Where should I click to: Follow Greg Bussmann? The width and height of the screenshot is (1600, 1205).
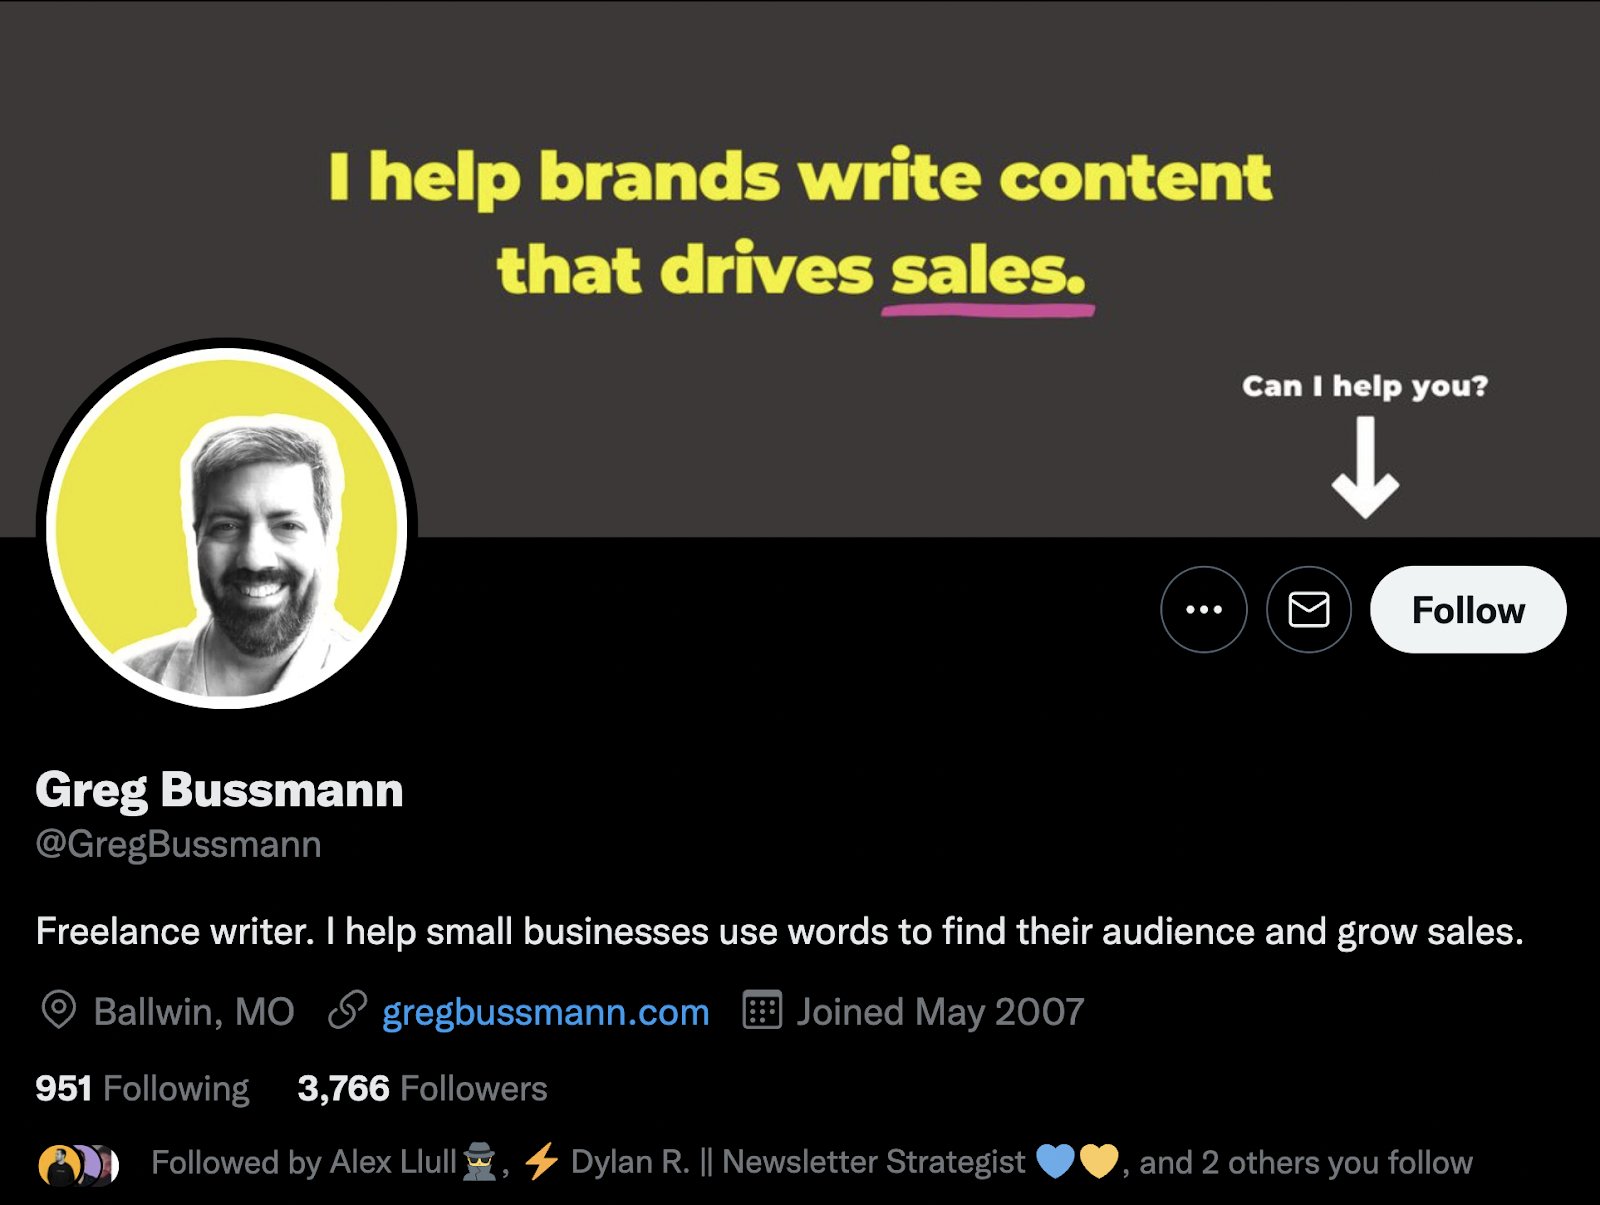1468,609
